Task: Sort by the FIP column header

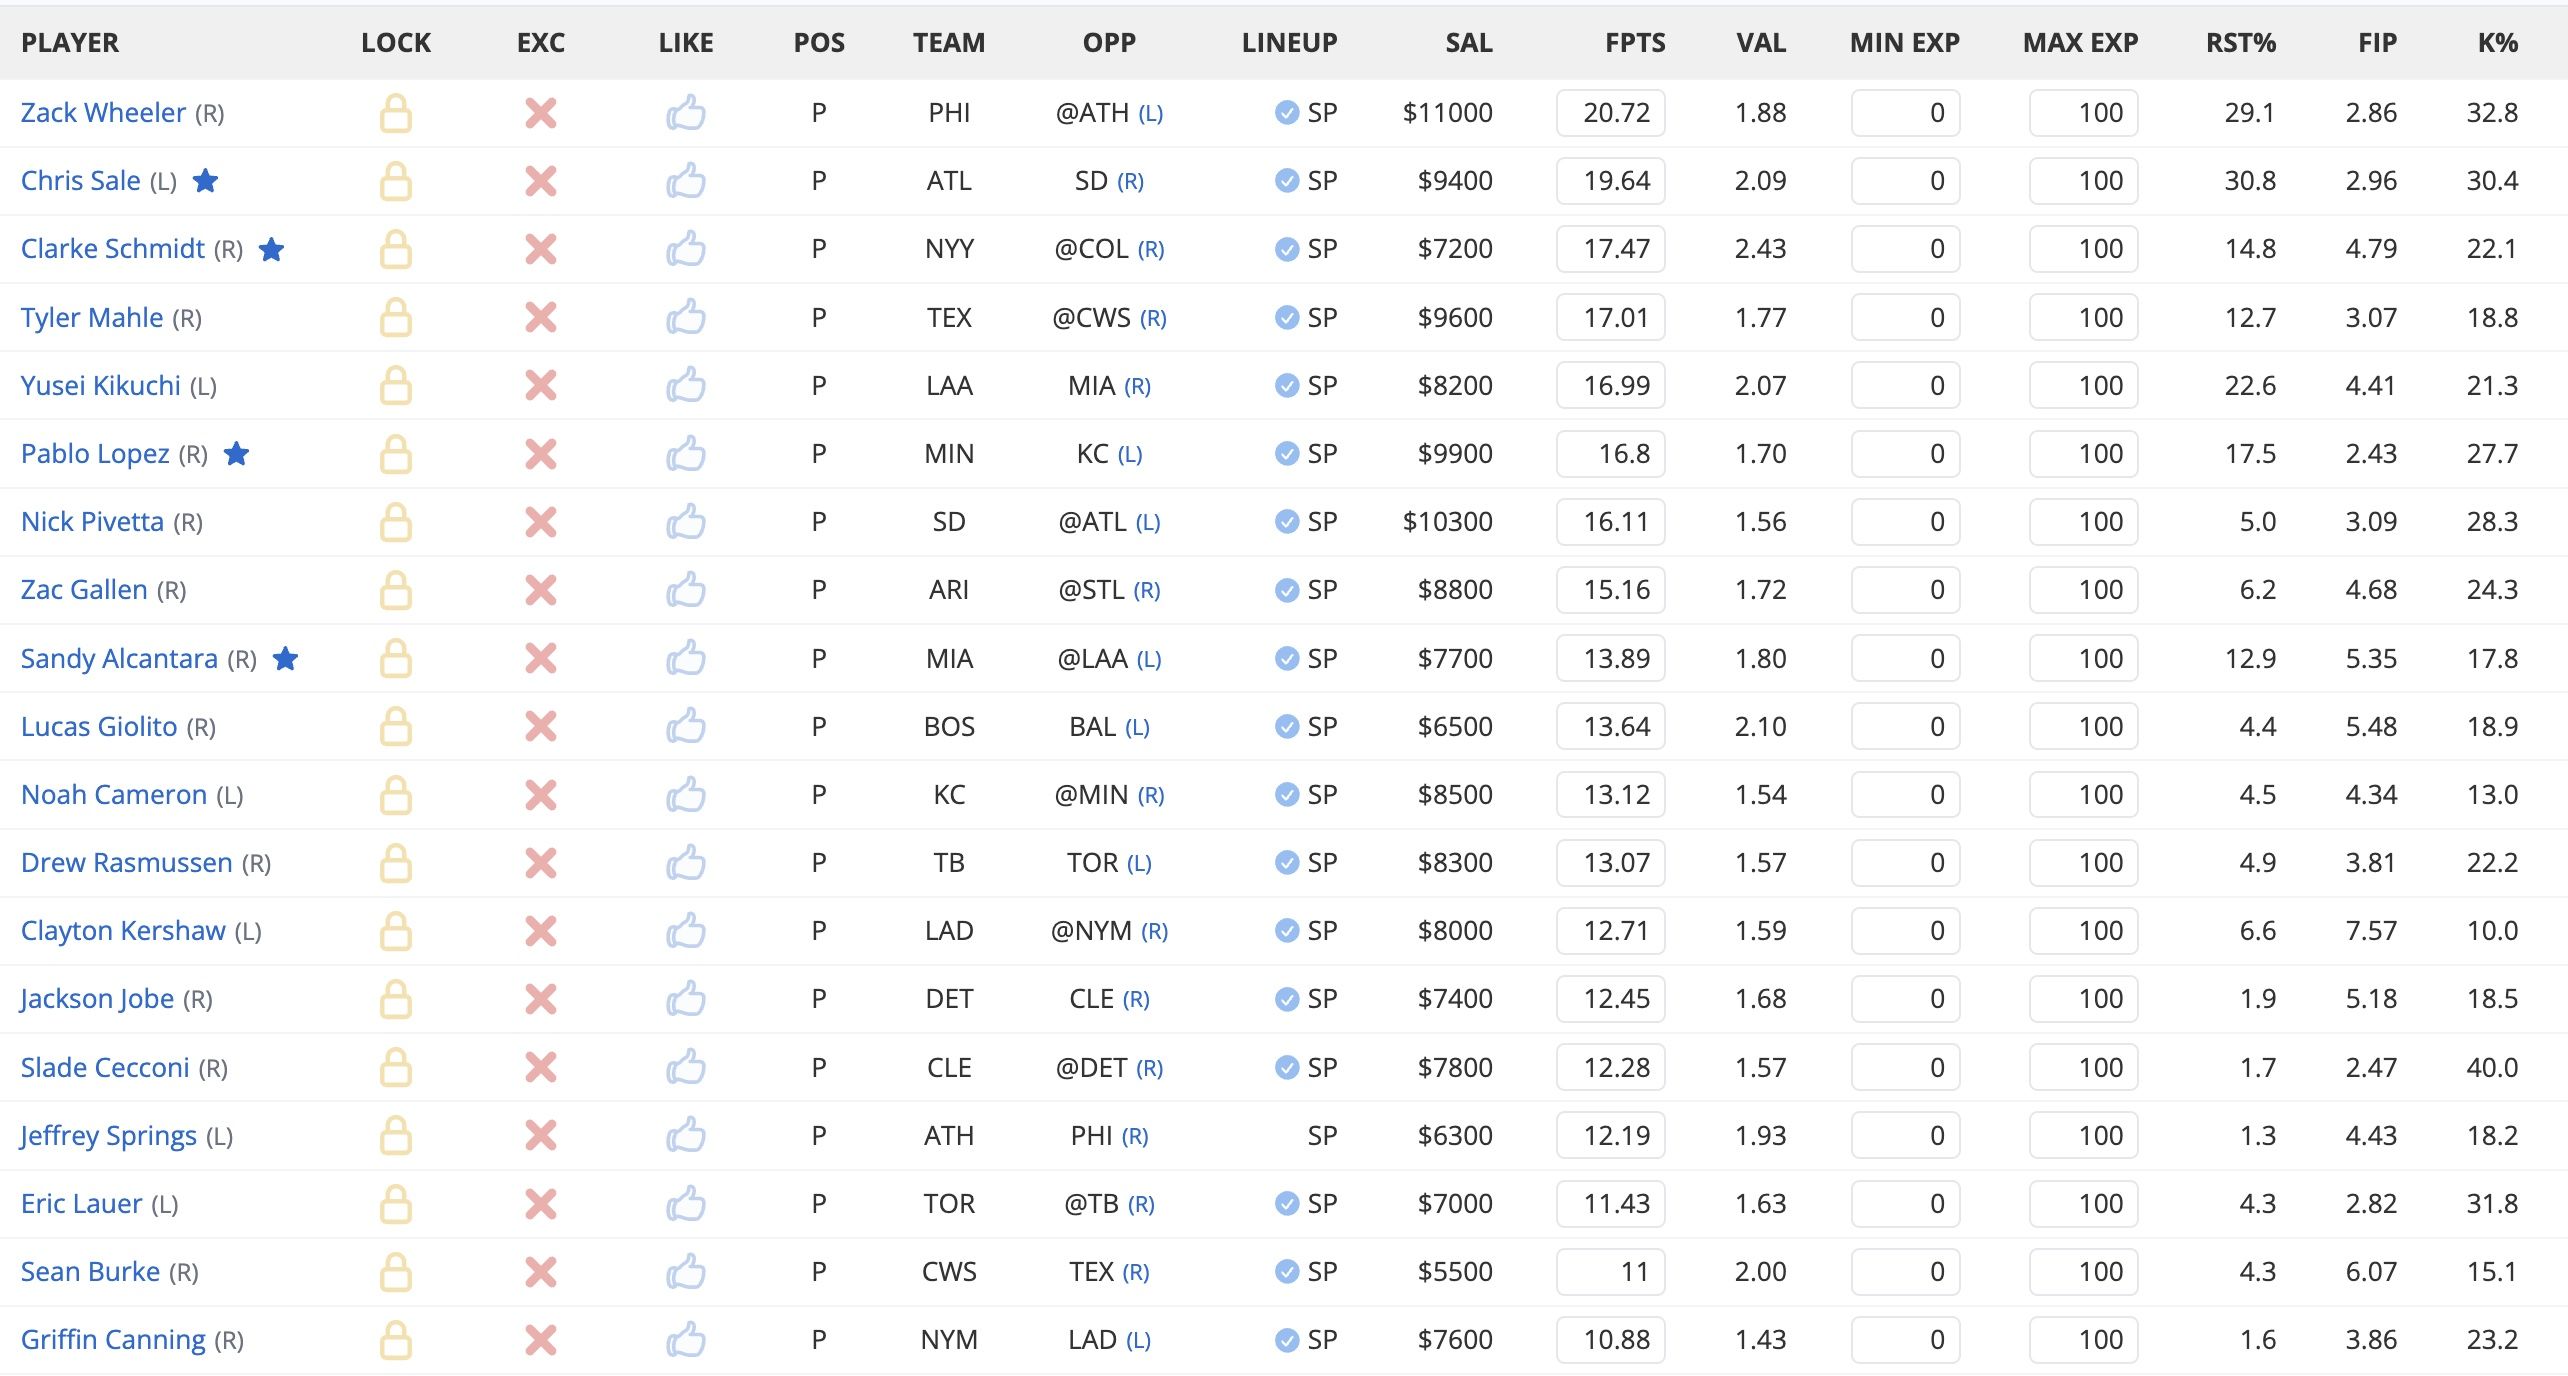Action: click(x=2377, y=43)
